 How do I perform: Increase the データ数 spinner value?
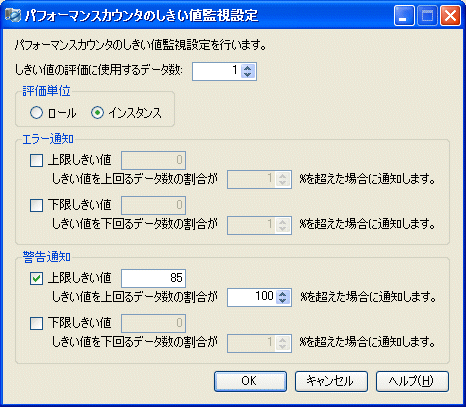click(x=248, y=67)
